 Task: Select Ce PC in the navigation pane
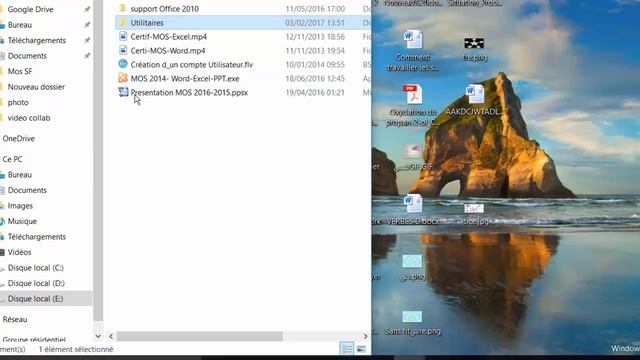(x=12, y=159)
